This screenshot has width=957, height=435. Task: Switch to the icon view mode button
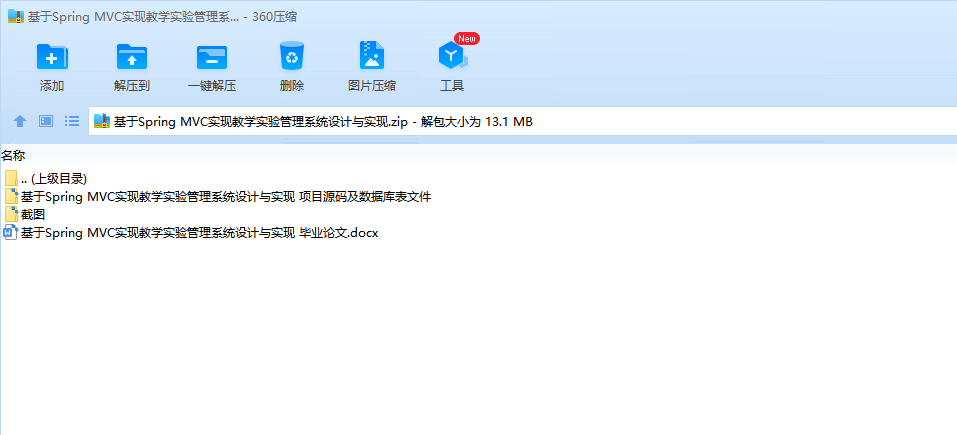pyautogui.click(x=46, y=121)
